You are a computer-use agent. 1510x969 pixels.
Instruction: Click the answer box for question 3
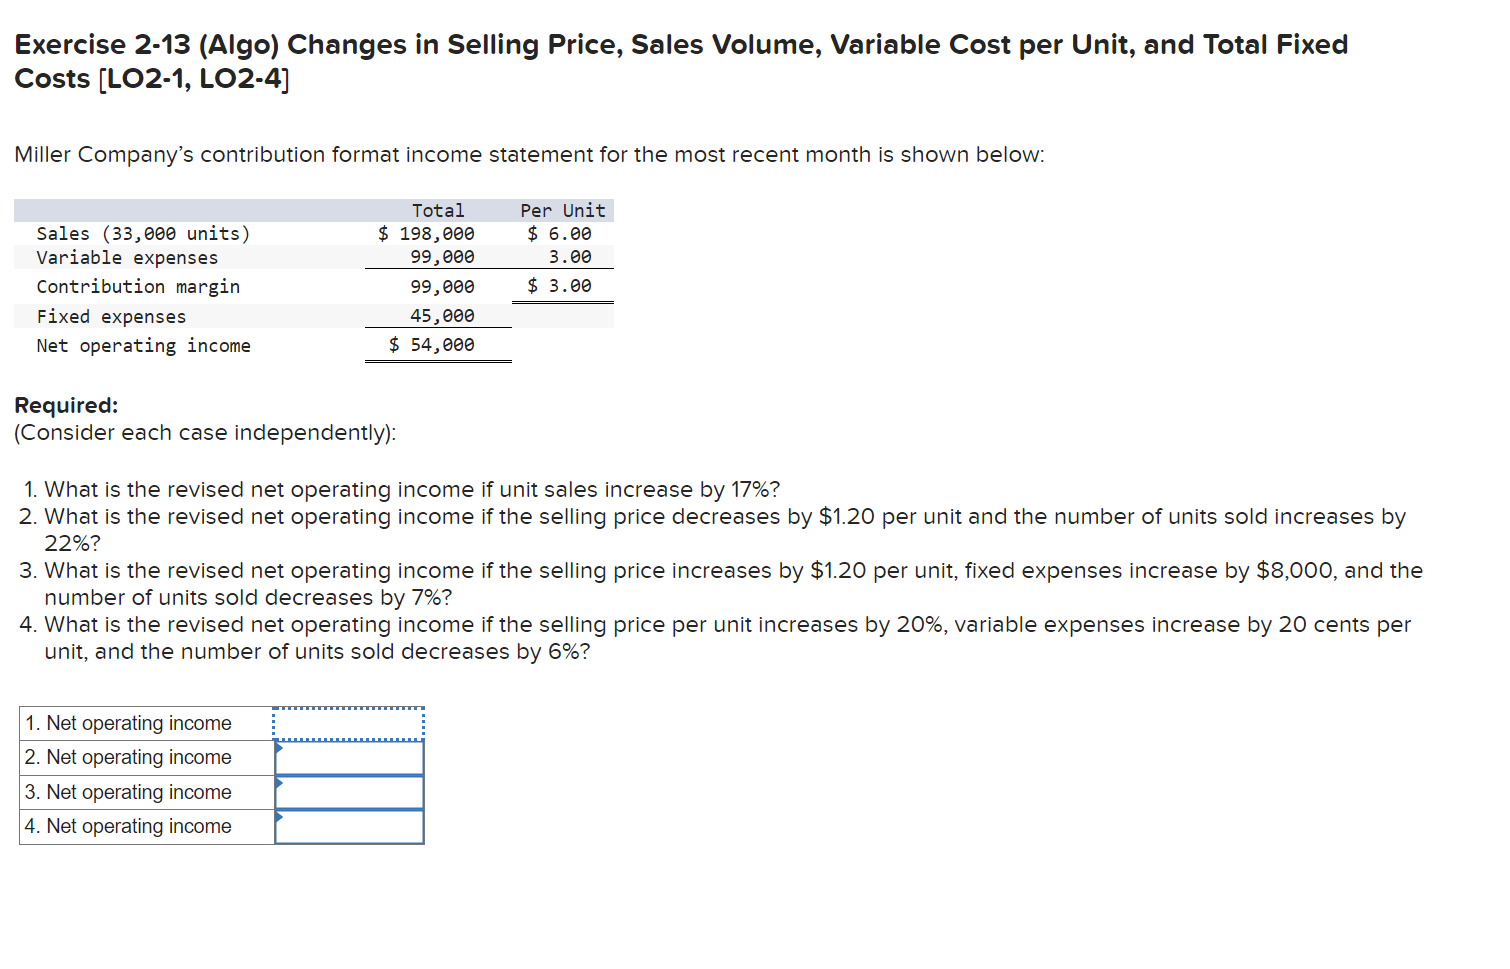(x=350, y=791)
